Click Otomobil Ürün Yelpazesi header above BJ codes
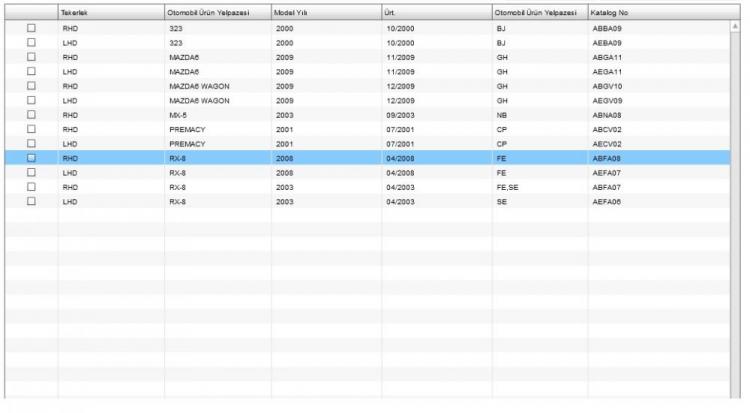Screen dimensions: 750x413 [x=540, y=13]
